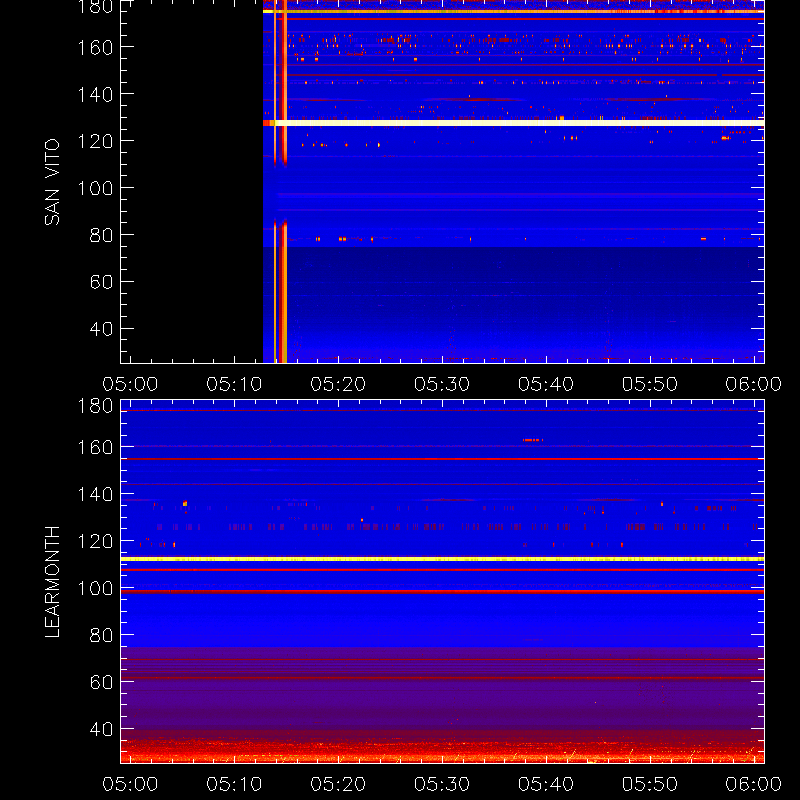
Task: Click 05:20 time label under San Vito plot
Action: [x=338, y=384]
